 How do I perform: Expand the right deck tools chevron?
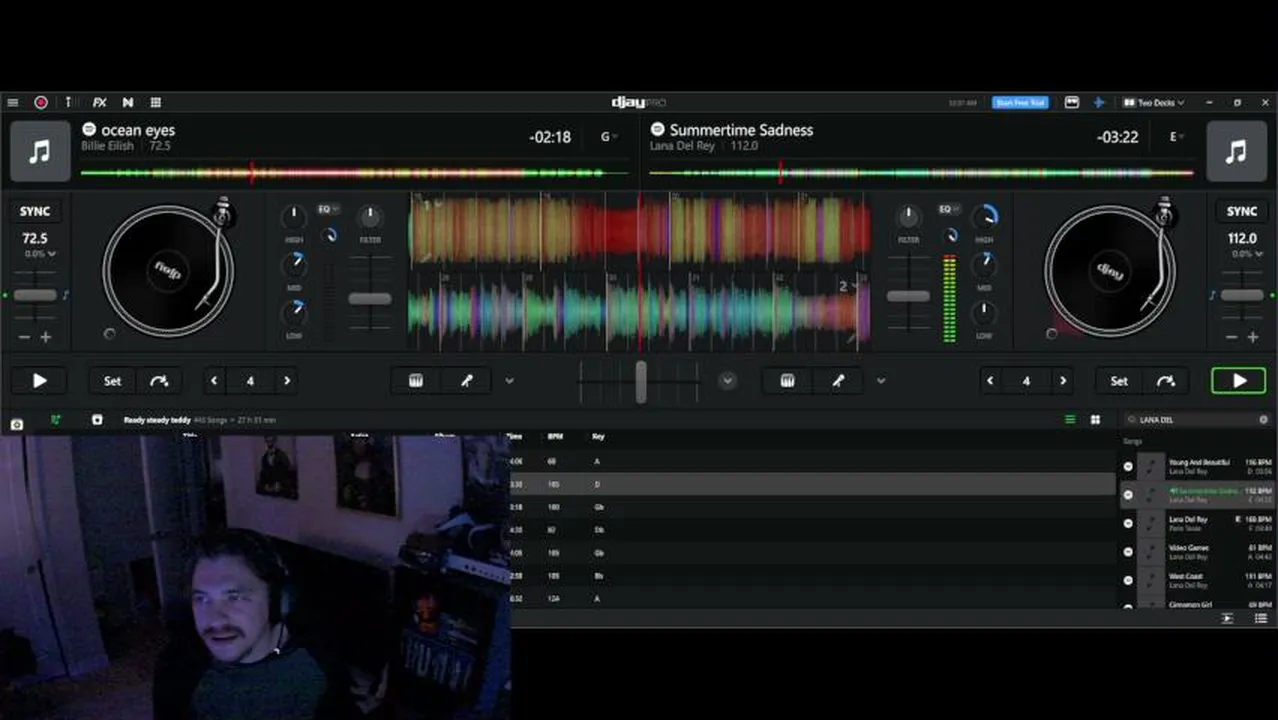(x=881, y=381)
